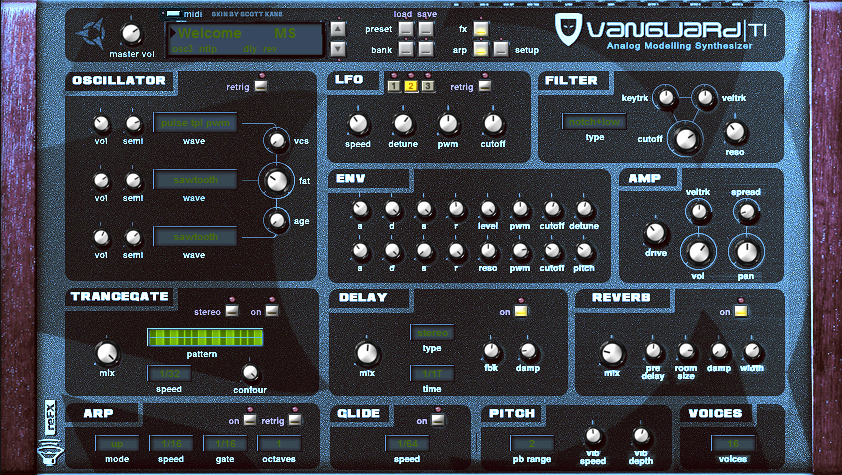
Task: Toggle oscillator retrig switch
Action: pos(261,86)
